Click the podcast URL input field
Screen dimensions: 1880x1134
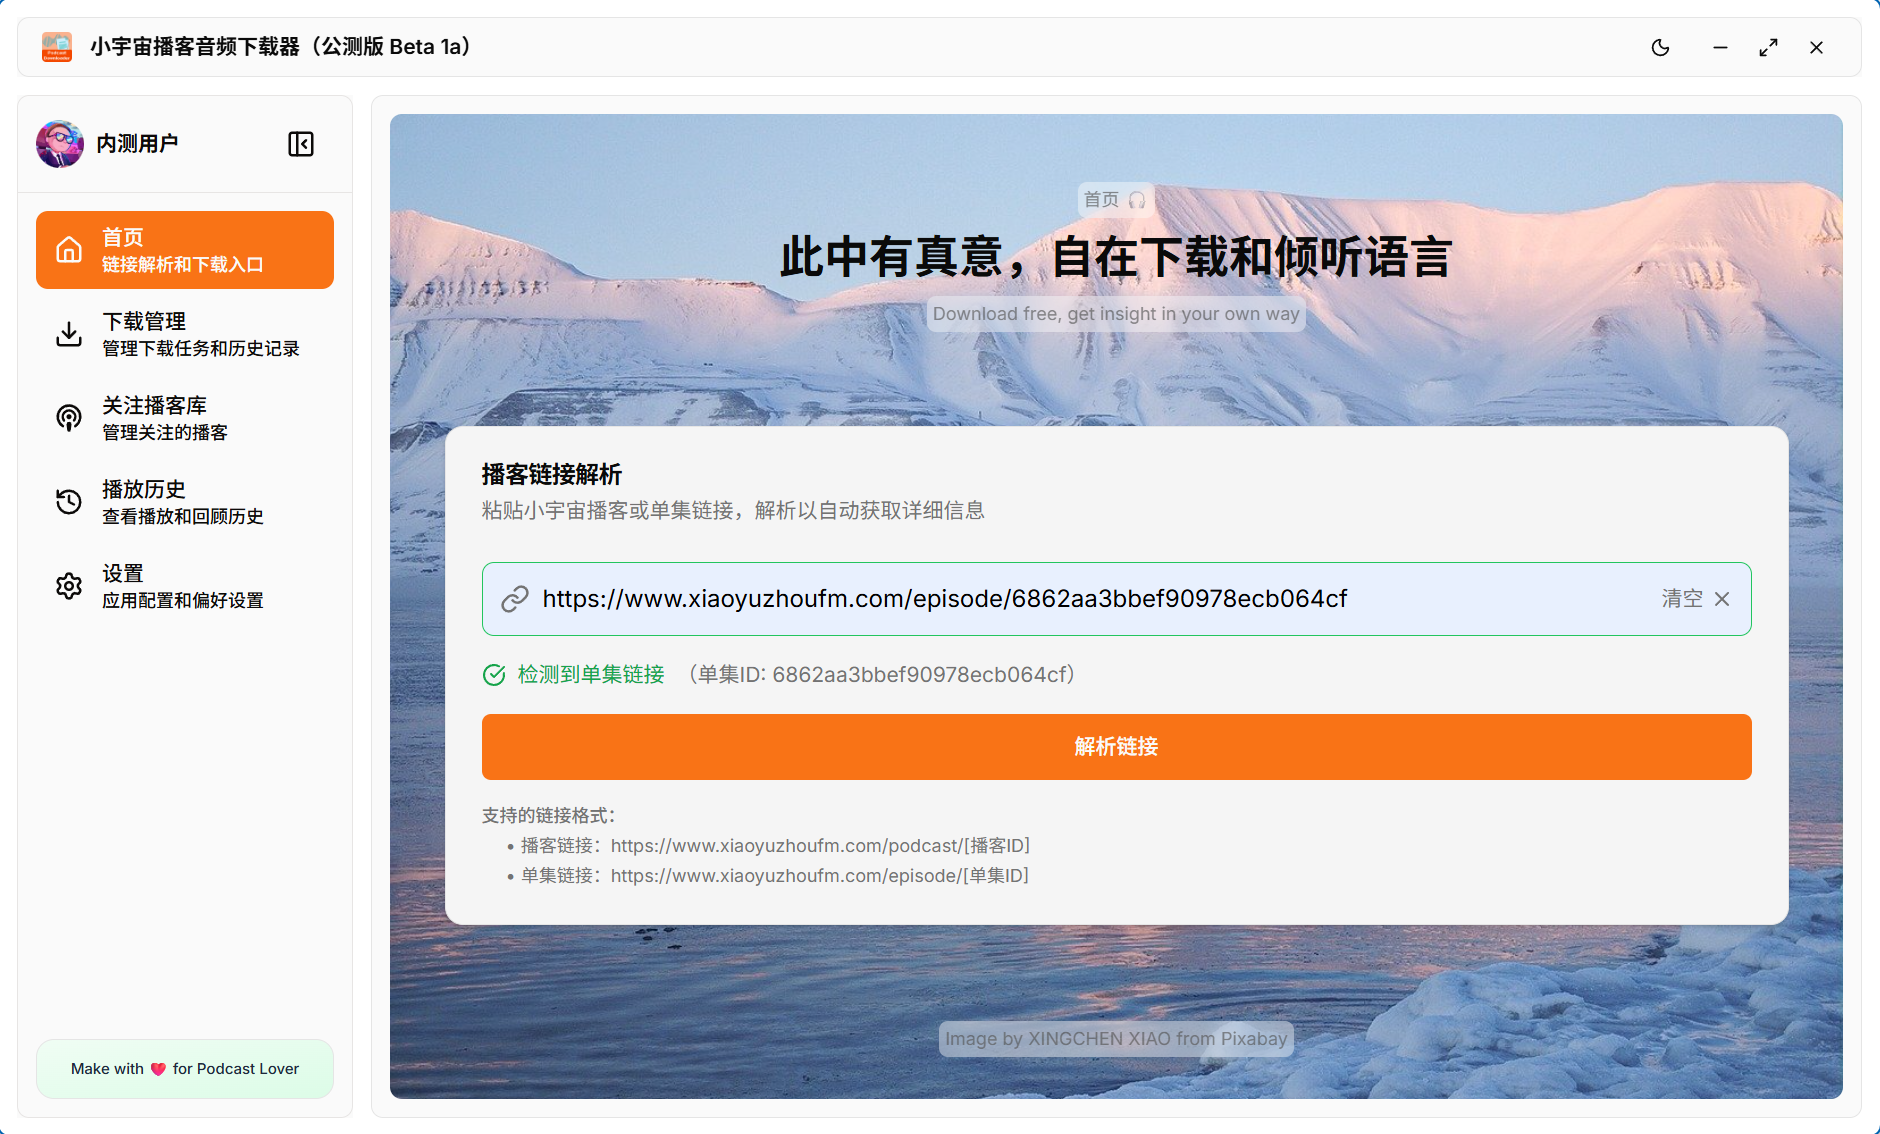click(1000, 599)
